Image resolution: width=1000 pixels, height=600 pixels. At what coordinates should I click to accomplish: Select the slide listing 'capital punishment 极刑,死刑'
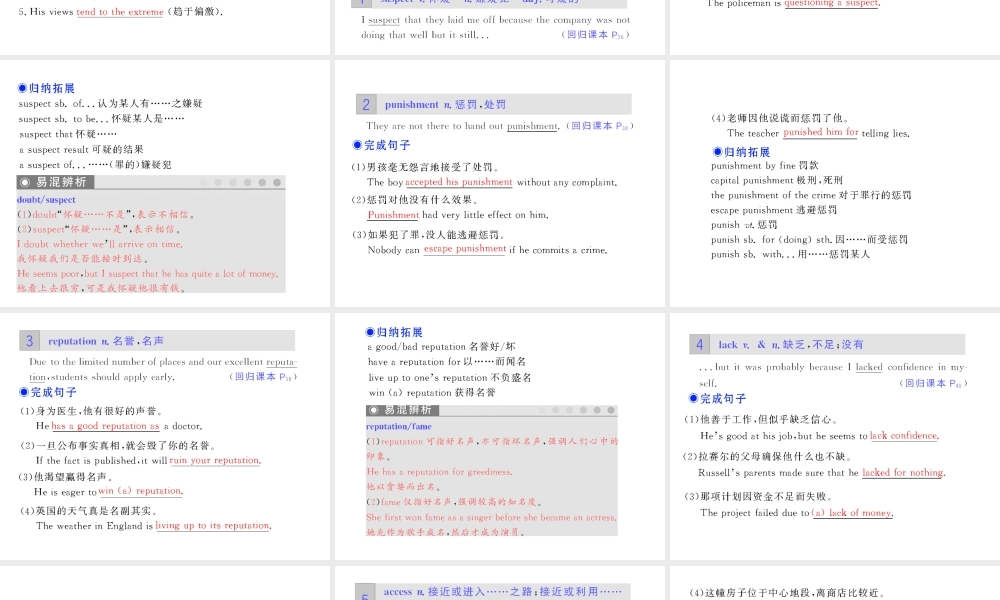click(835, 184)
